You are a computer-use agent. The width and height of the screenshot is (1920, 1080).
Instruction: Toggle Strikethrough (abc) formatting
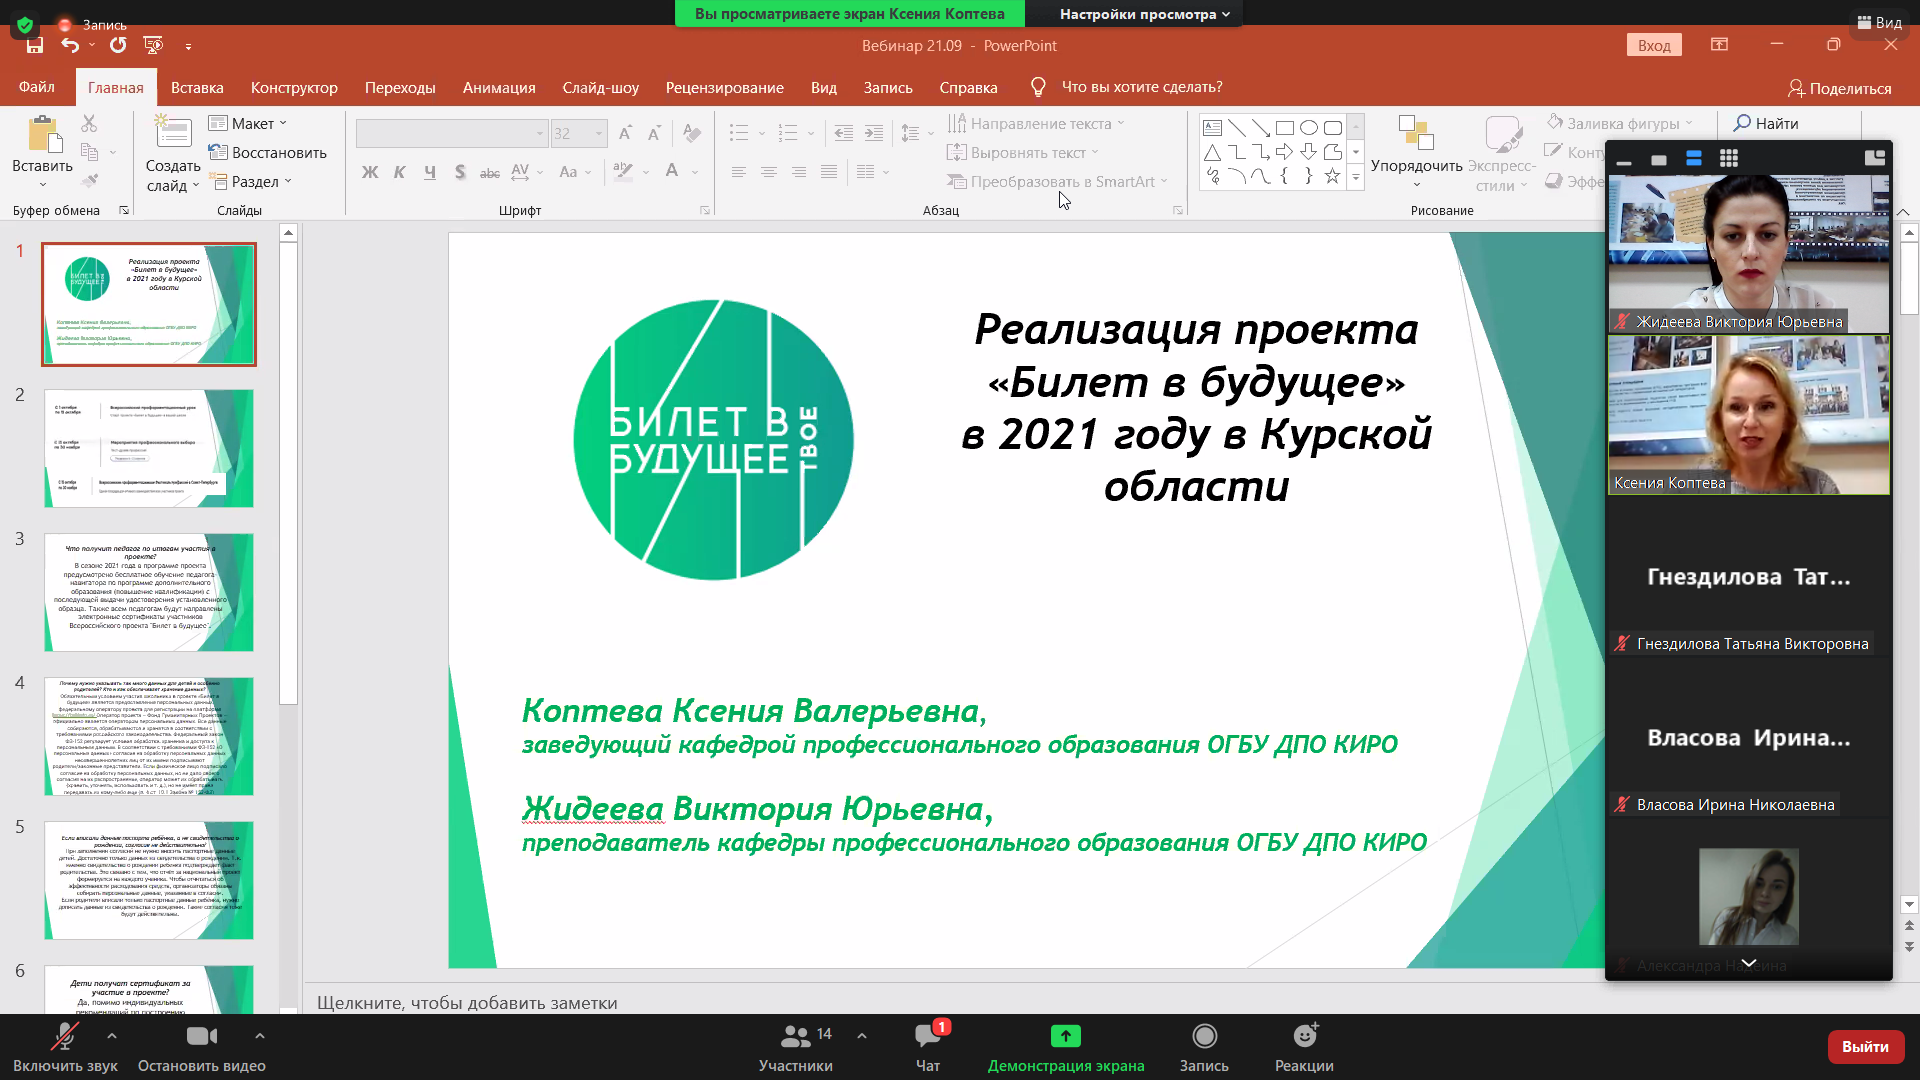click(489, 172)
